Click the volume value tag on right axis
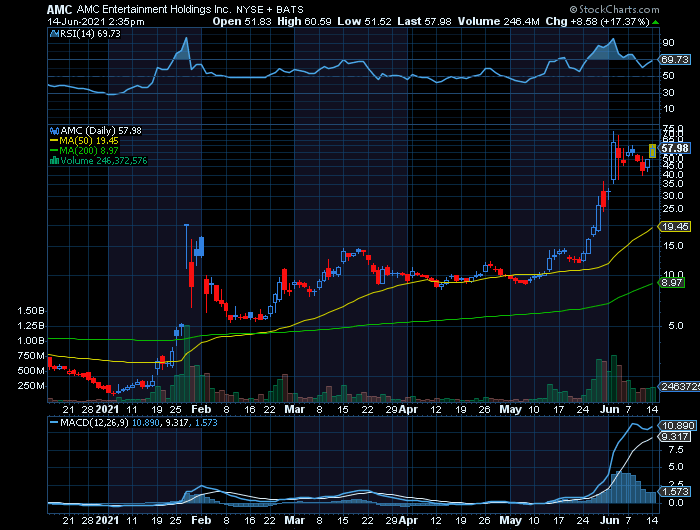Viewport: 700px width, 530px height. [679, 387]
